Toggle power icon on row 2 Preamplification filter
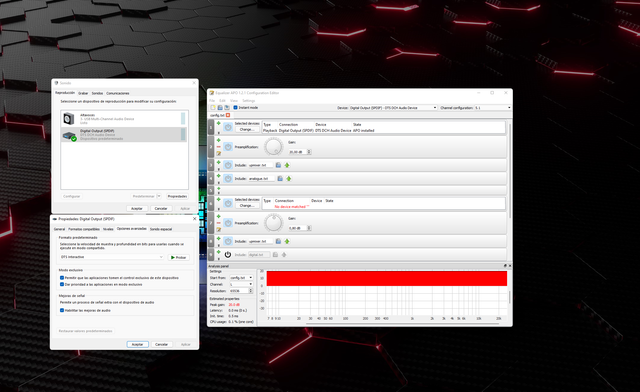The image size is (640, 392). point(228,147)
